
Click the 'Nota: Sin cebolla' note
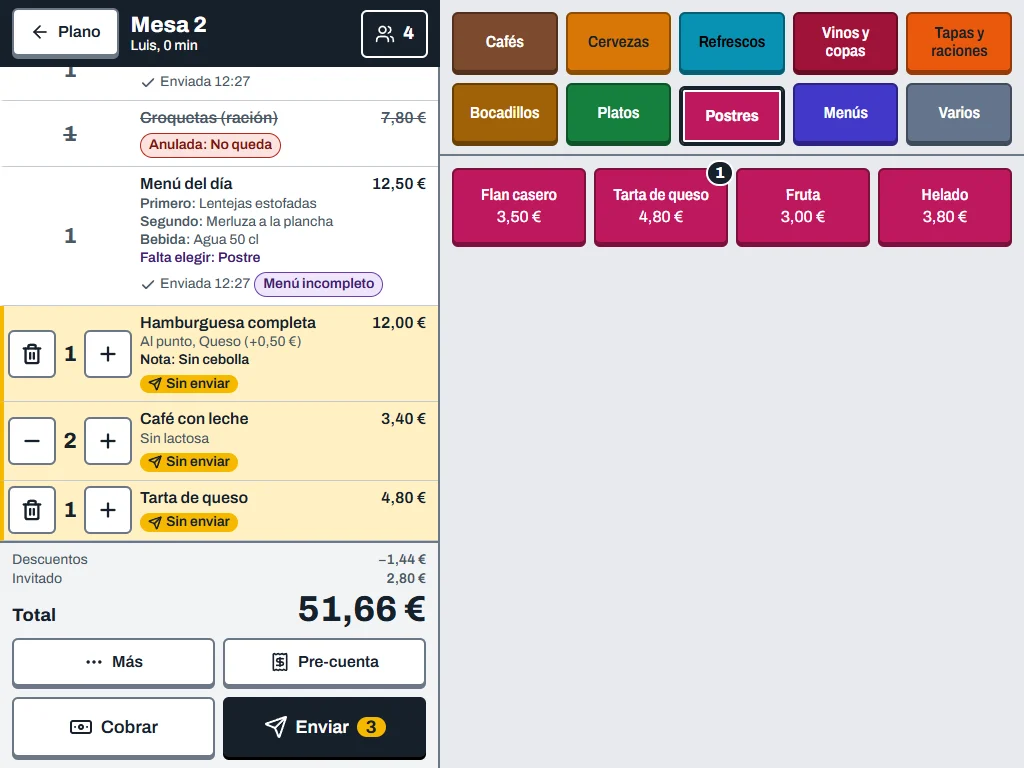pos(195,359)
